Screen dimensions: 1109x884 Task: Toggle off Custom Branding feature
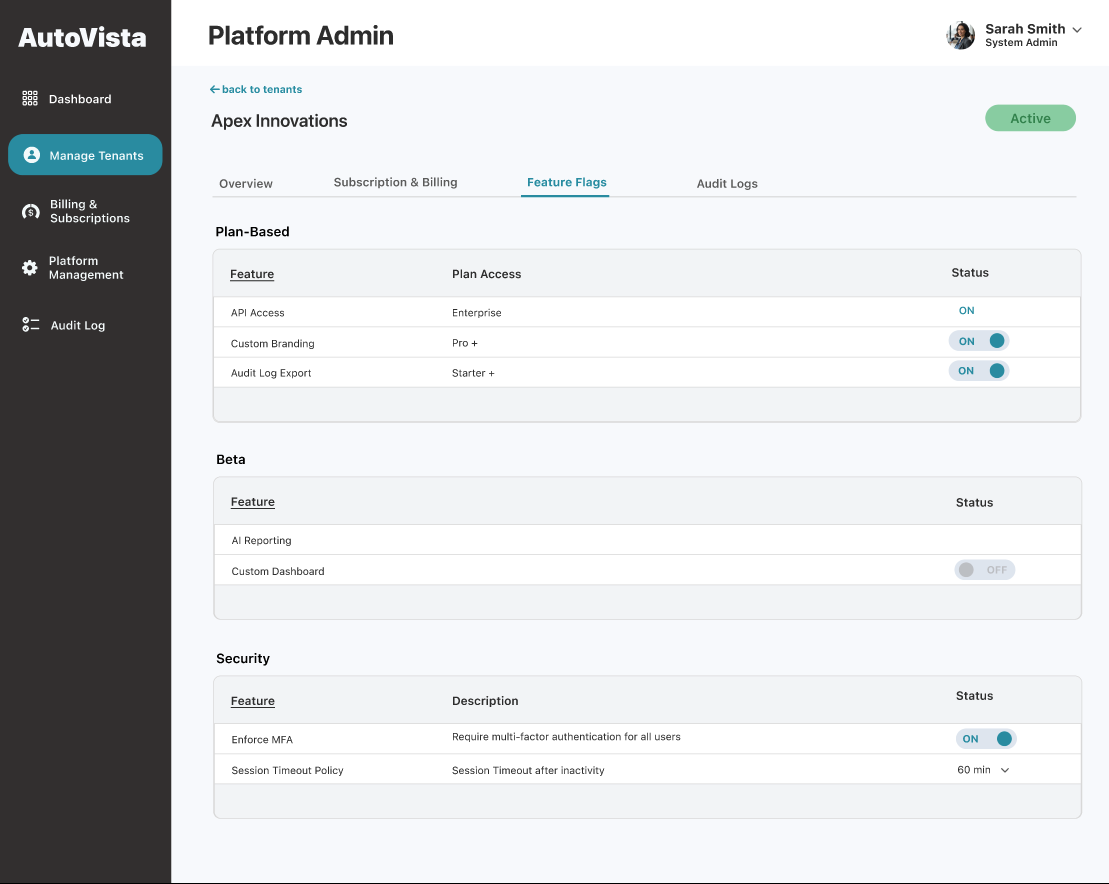click(x=979, y=341)
